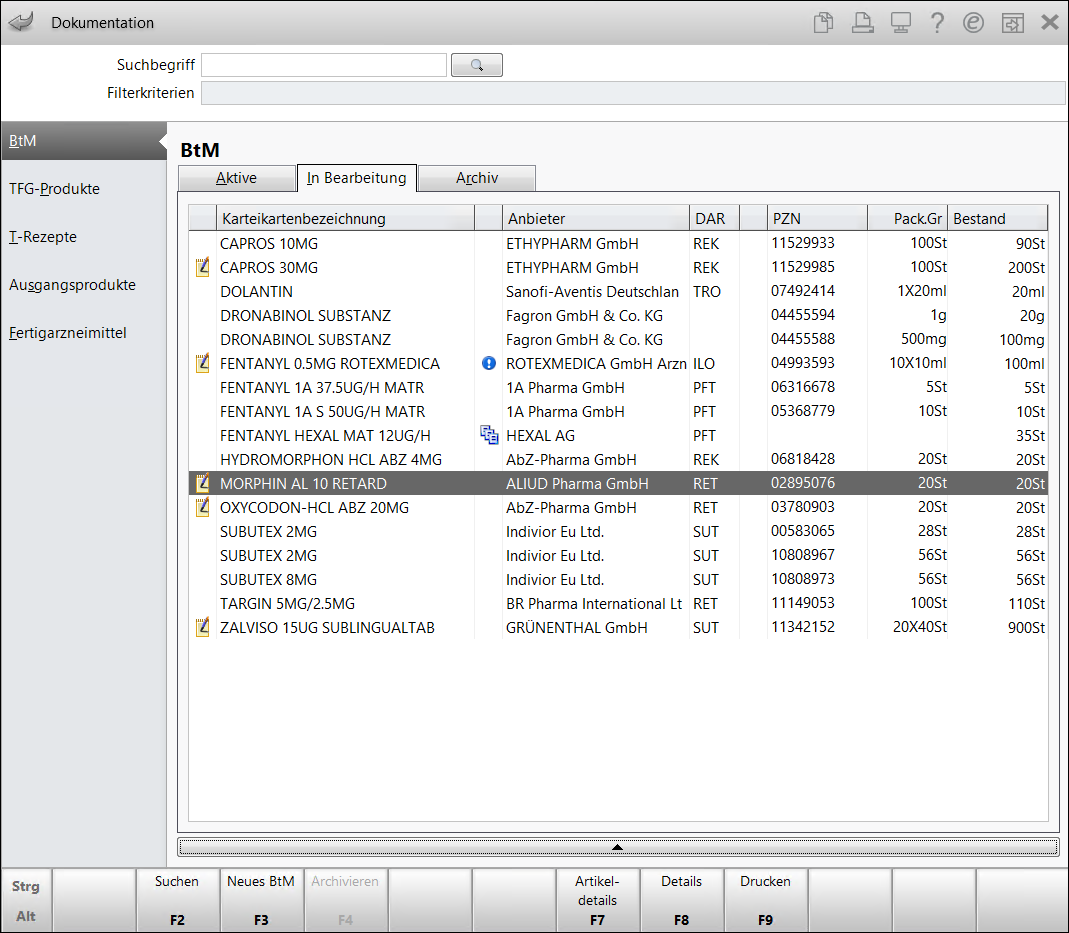
Task: Click PZN 03780903 in OXYCODON row
Action: 802,506
